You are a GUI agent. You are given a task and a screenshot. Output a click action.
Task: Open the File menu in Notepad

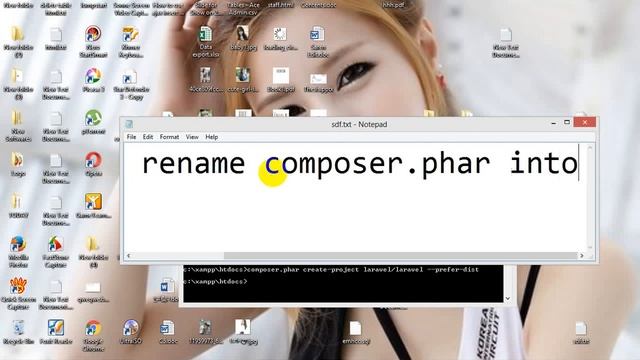131,137
